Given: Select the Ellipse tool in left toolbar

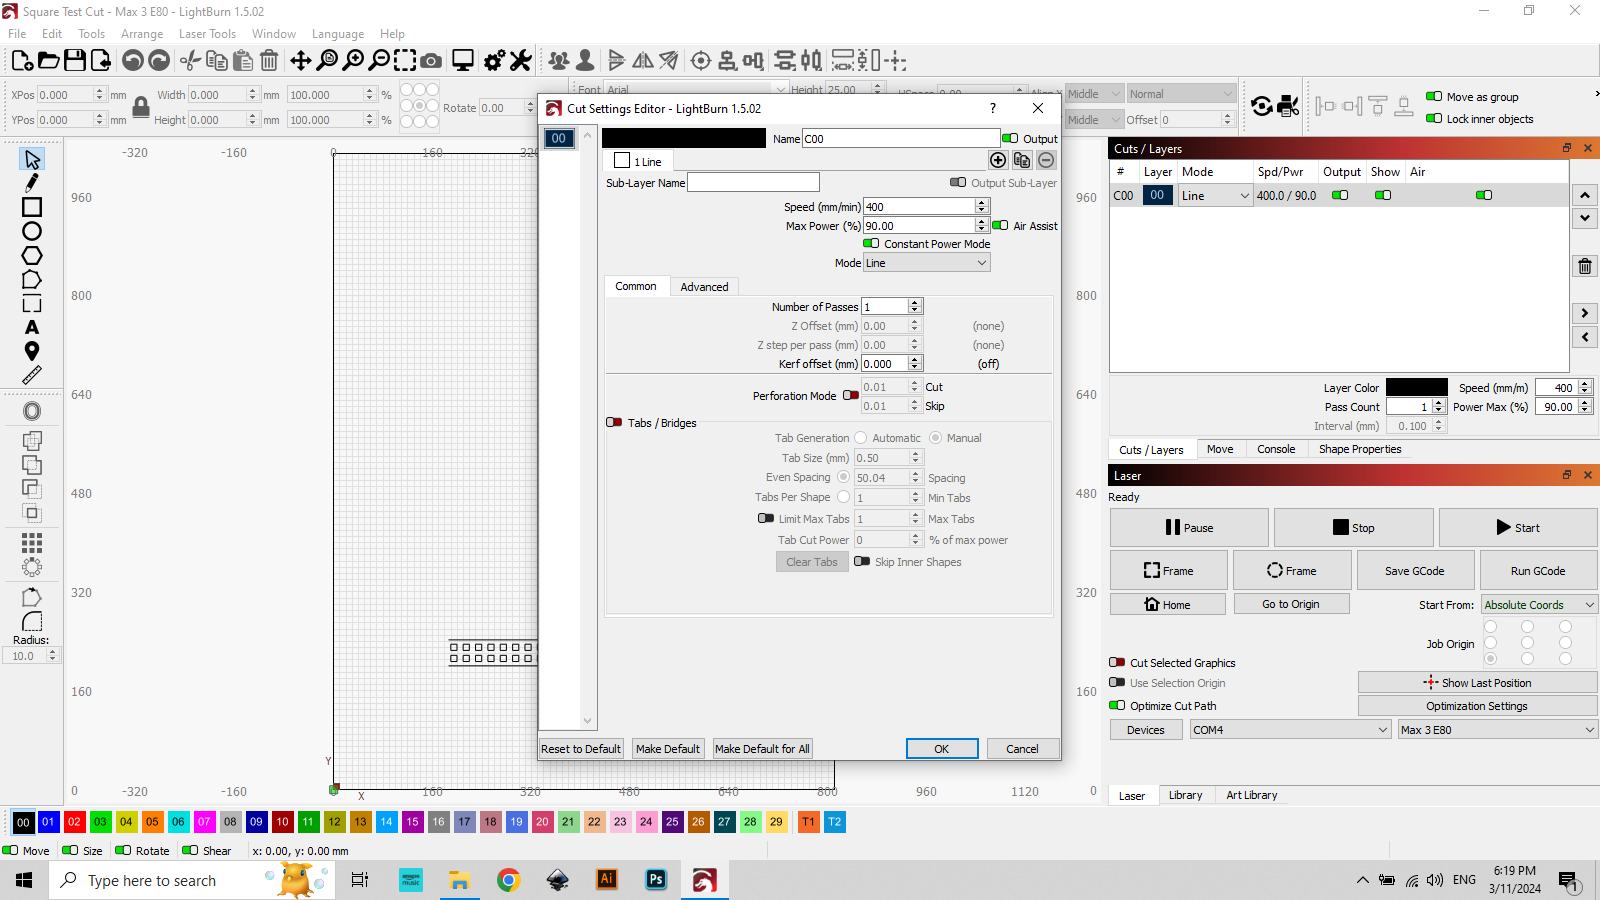Looking at the screenshot, I should pyautogui.click(x=32, y=231).
